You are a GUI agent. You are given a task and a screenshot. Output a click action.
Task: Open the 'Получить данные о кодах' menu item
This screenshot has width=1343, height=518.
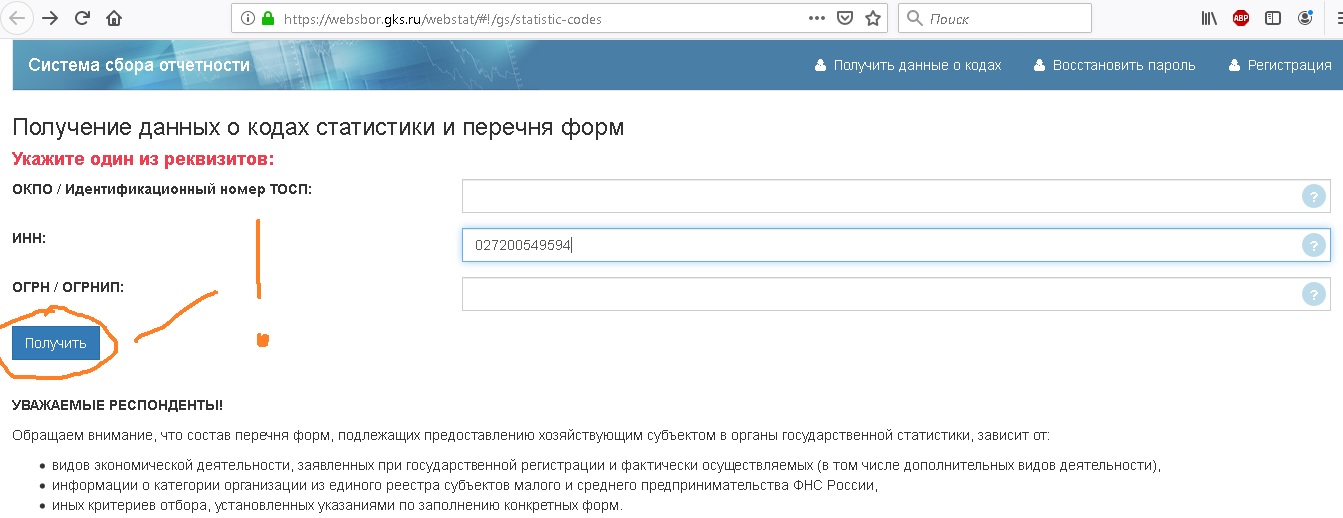(x=908, y=65)
